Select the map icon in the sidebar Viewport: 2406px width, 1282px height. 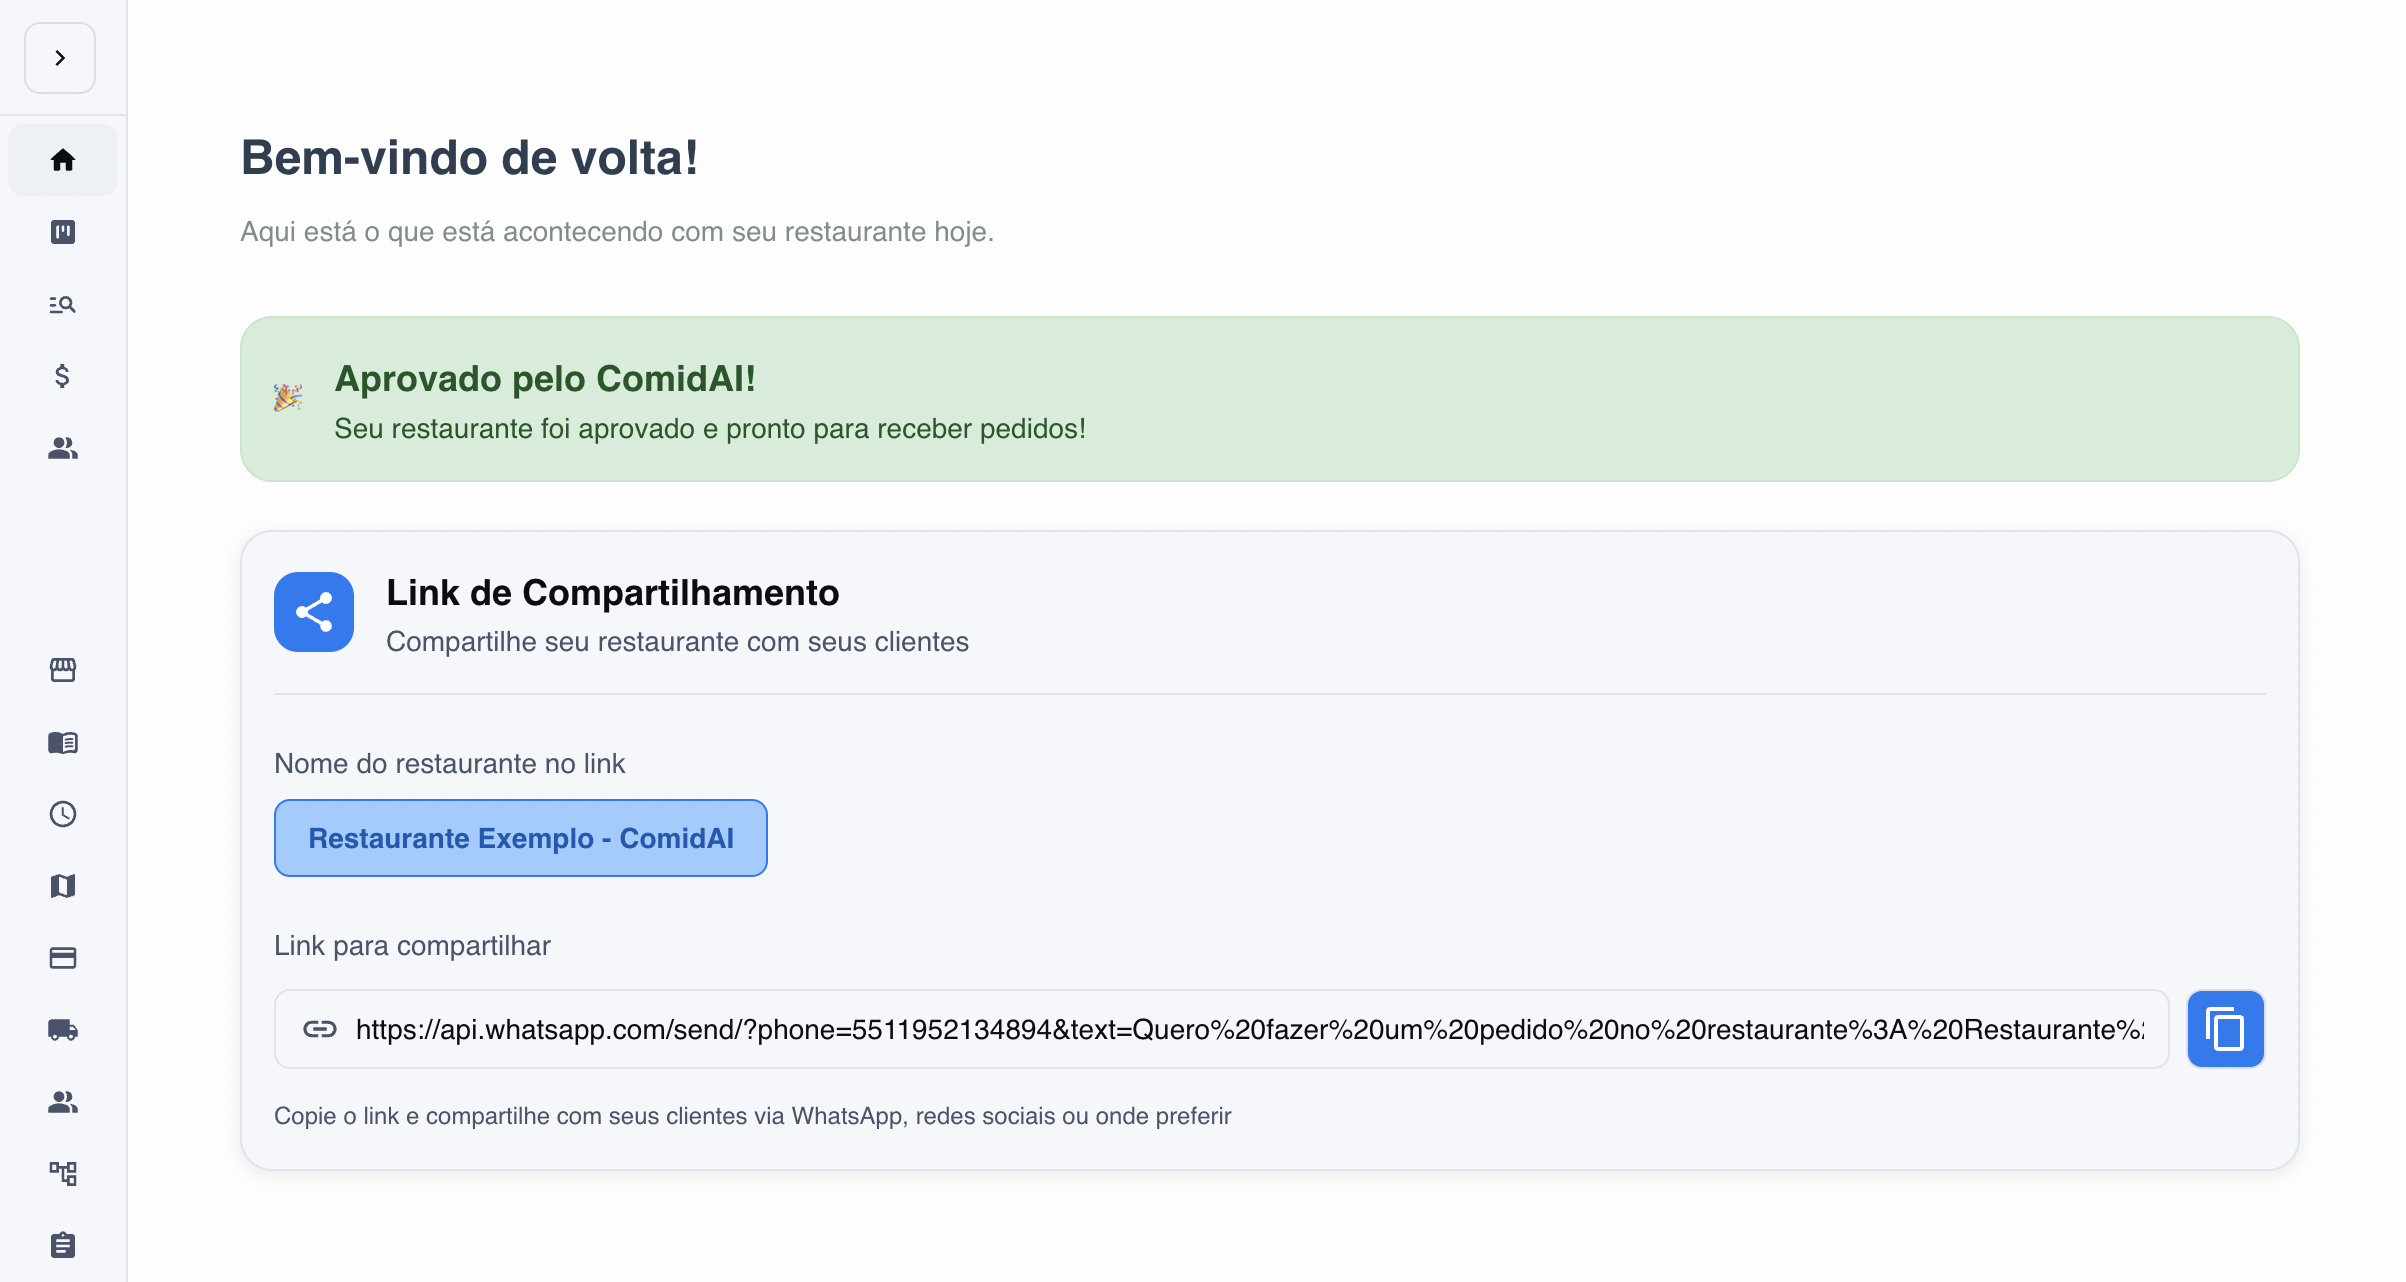[62, 886]
